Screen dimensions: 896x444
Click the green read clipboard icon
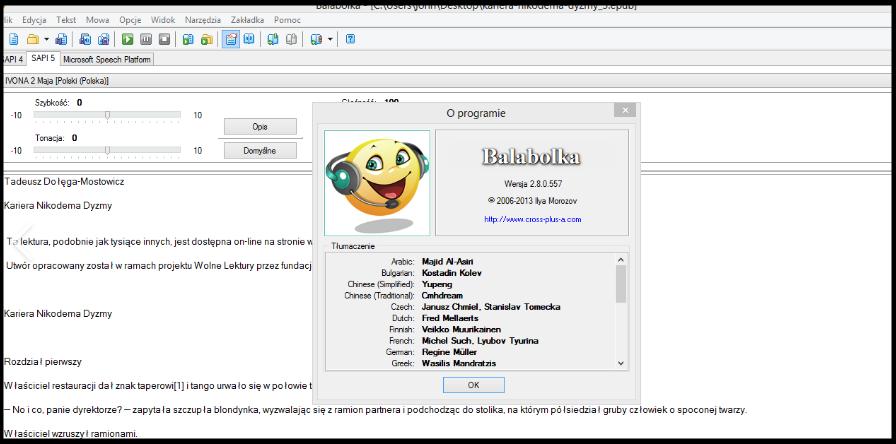(x=188, y=39)
